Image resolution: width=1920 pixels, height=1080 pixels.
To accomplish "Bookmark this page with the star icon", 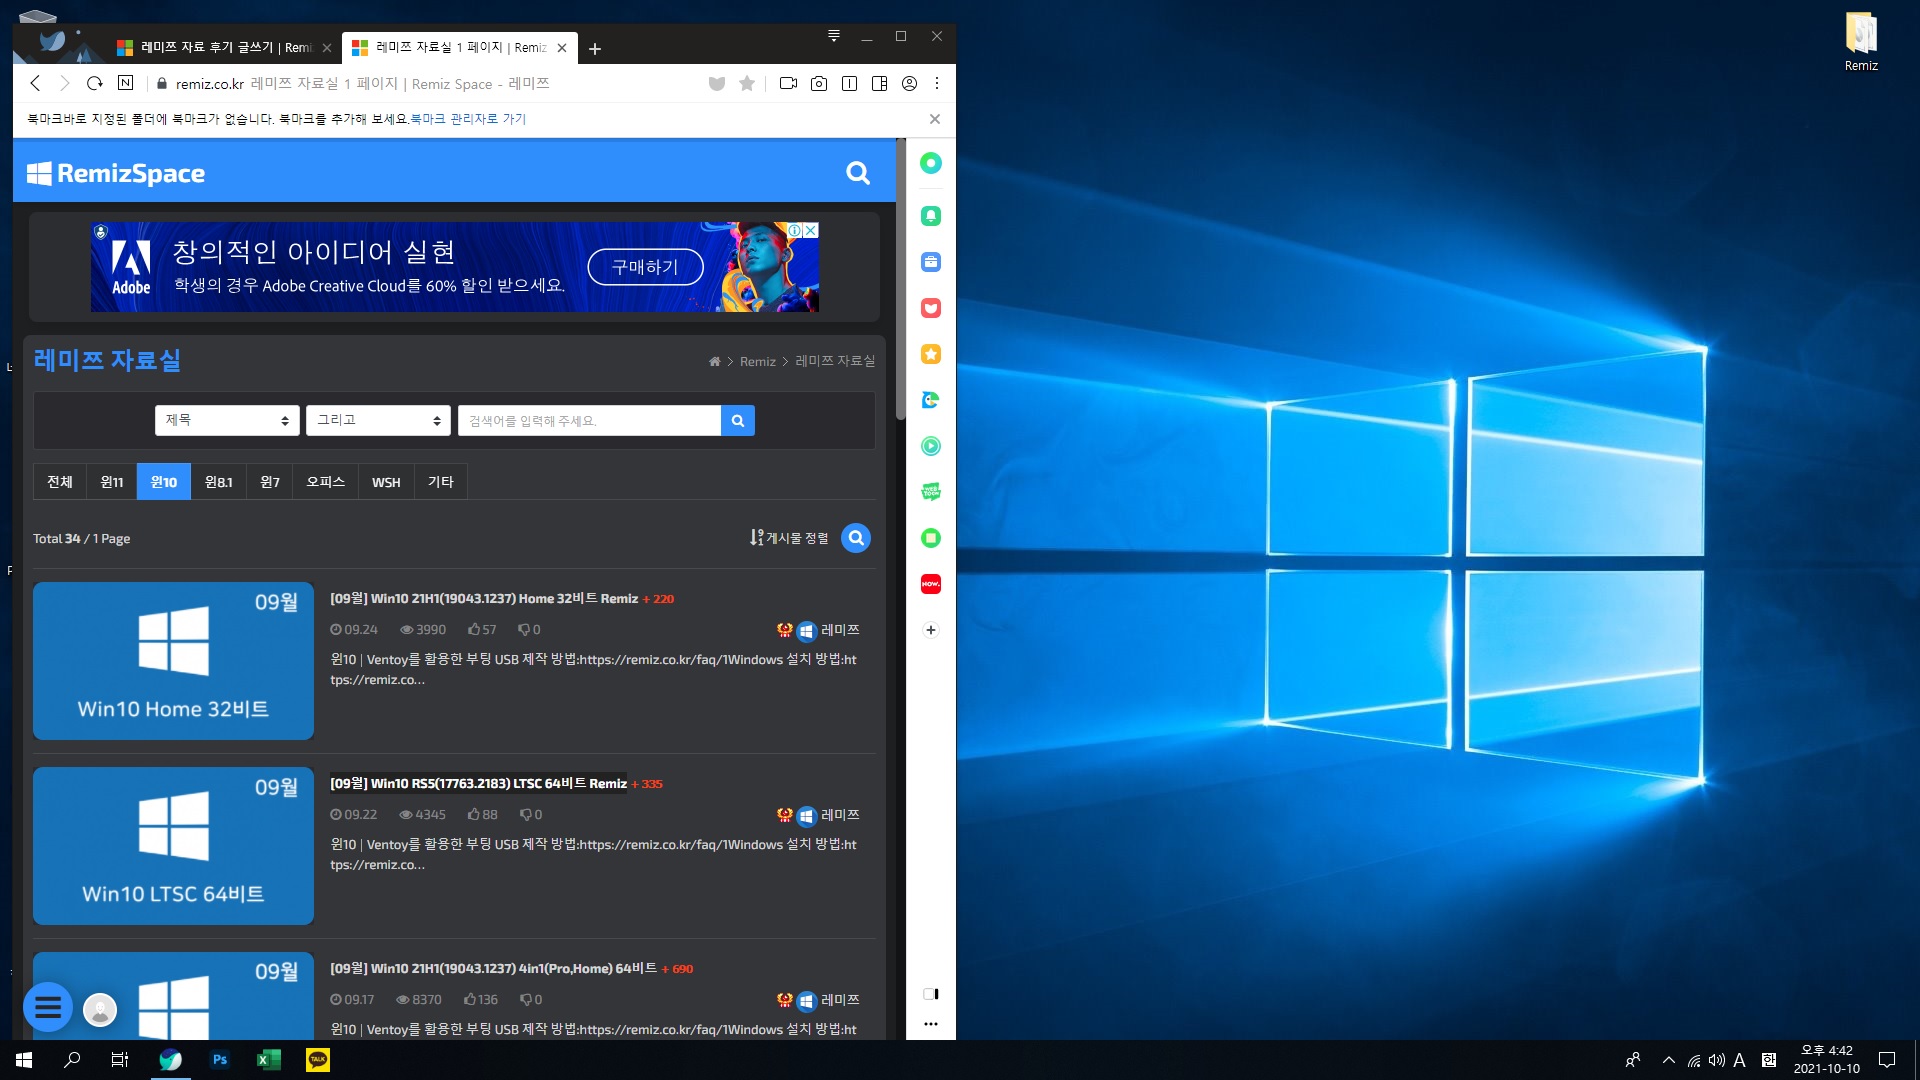I will 747,83.
